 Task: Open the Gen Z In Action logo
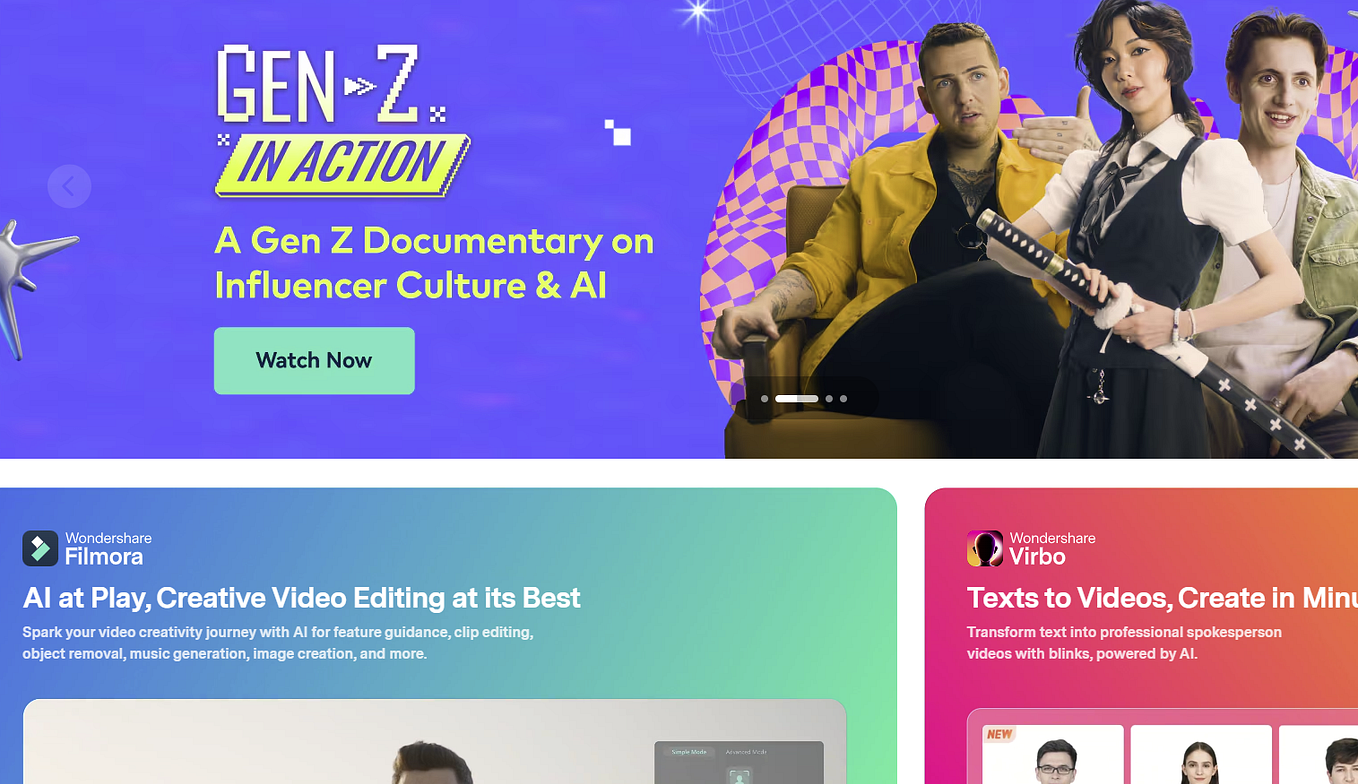click(x=342, y=120)
